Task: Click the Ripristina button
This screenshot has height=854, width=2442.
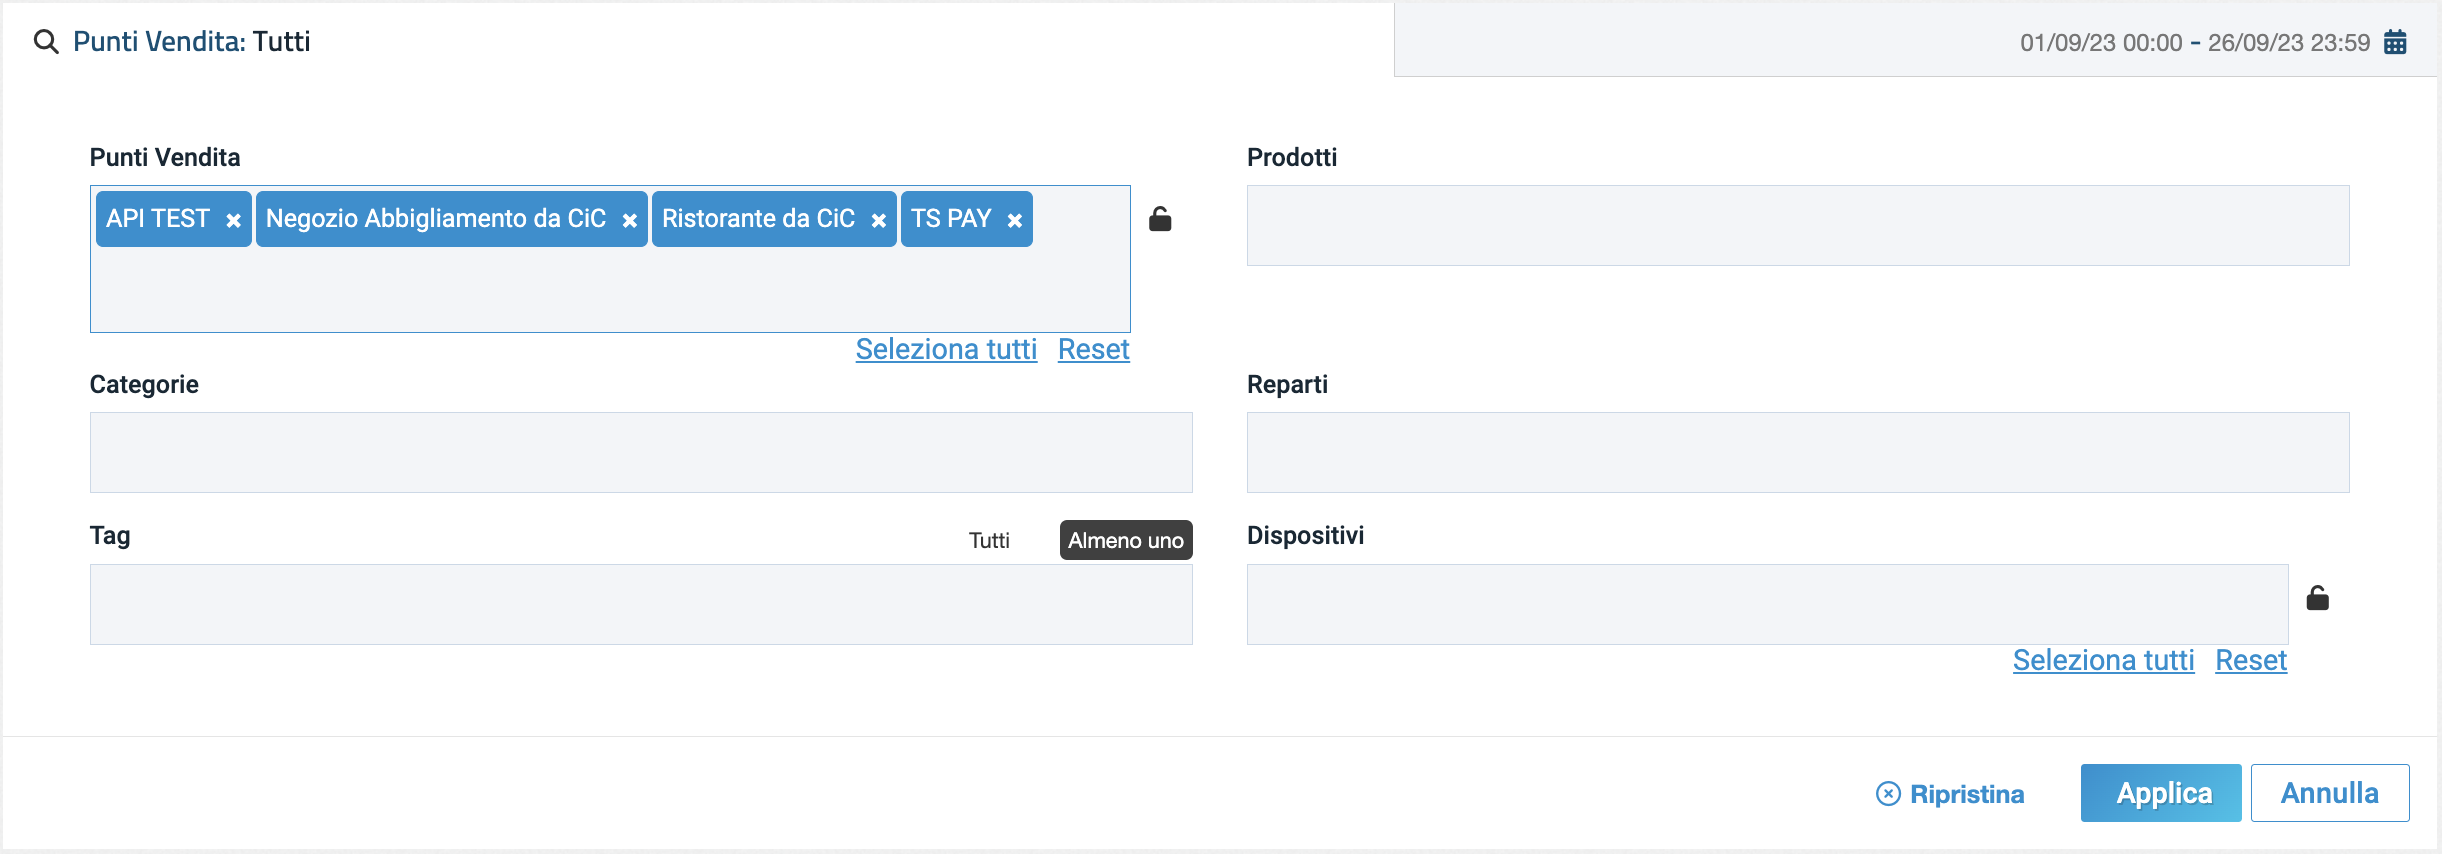Action: (x=1950, y=794)
